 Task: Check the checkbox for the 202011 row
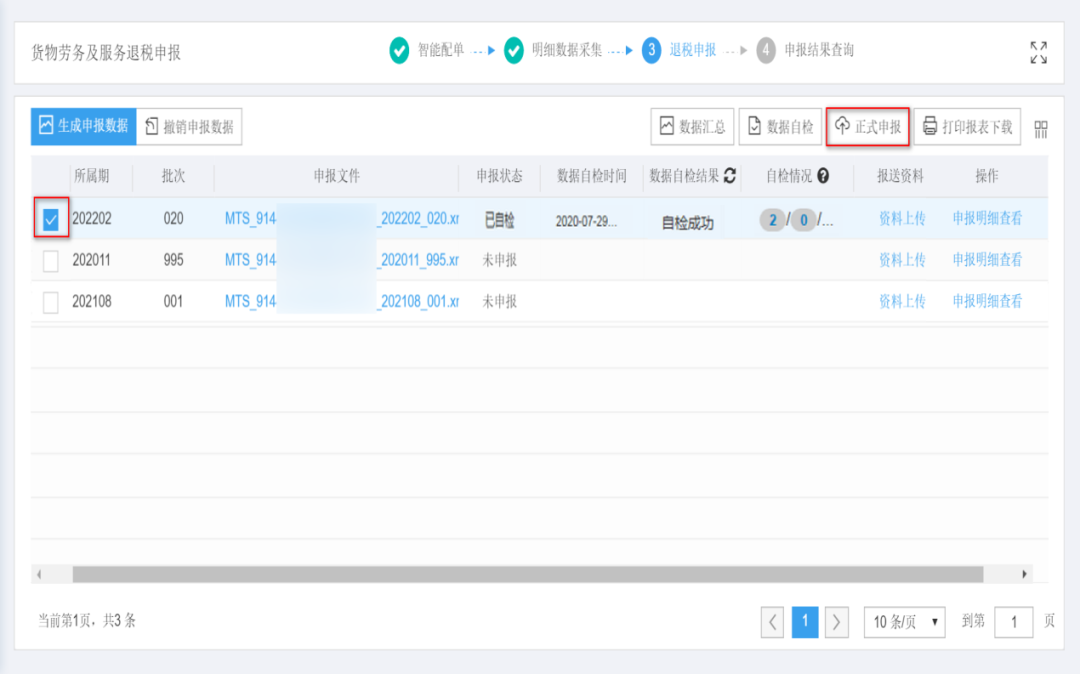51,259
